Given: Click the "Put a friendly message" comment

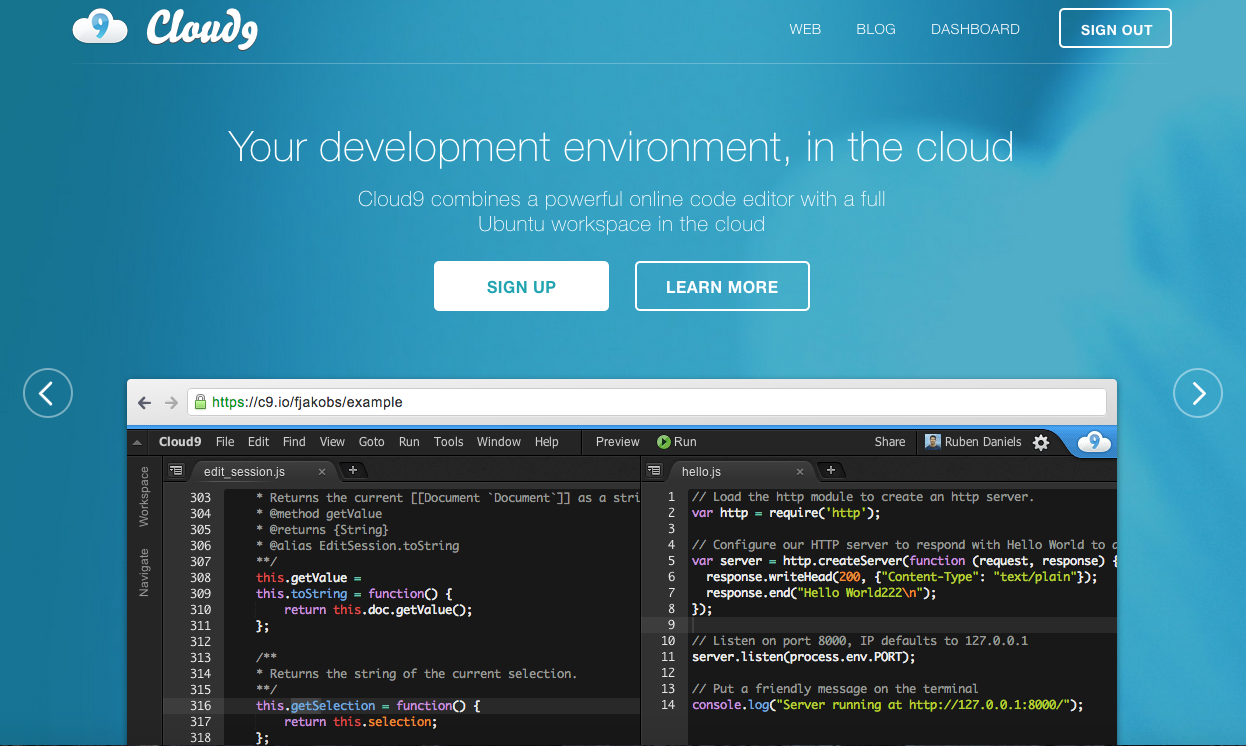Looking at the screenshot, I should (835, 689).
